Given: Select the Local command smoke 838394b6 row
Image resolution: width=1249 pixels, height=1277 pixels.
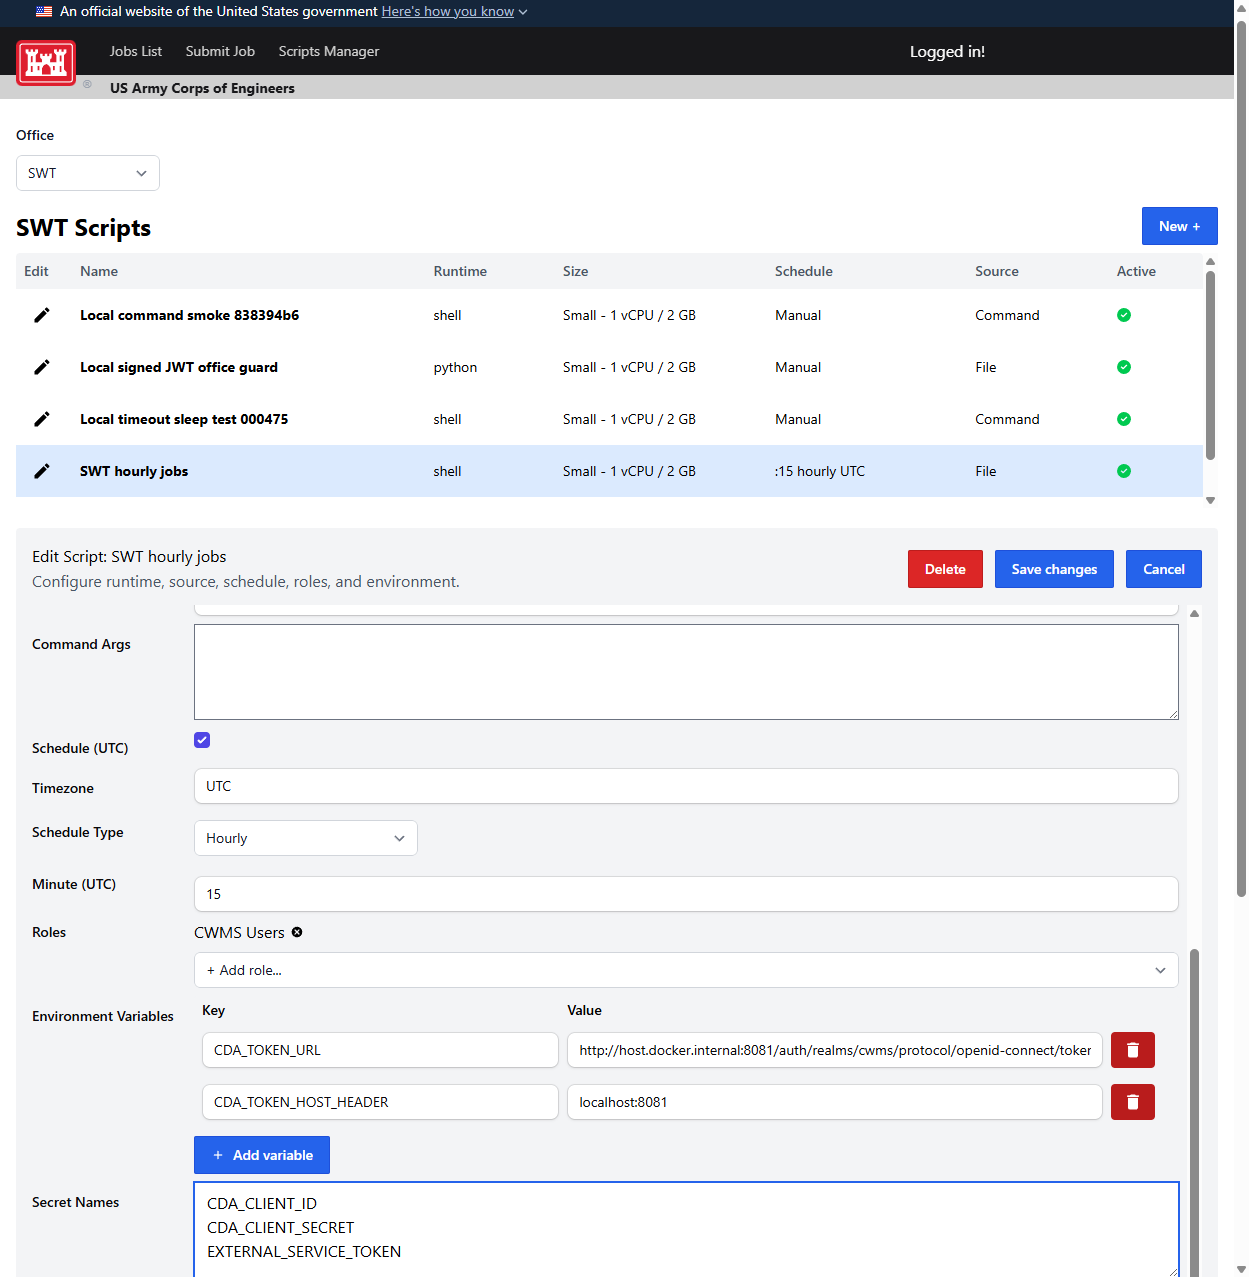Looking at the screenshot, I should click(x=609, y=315).
